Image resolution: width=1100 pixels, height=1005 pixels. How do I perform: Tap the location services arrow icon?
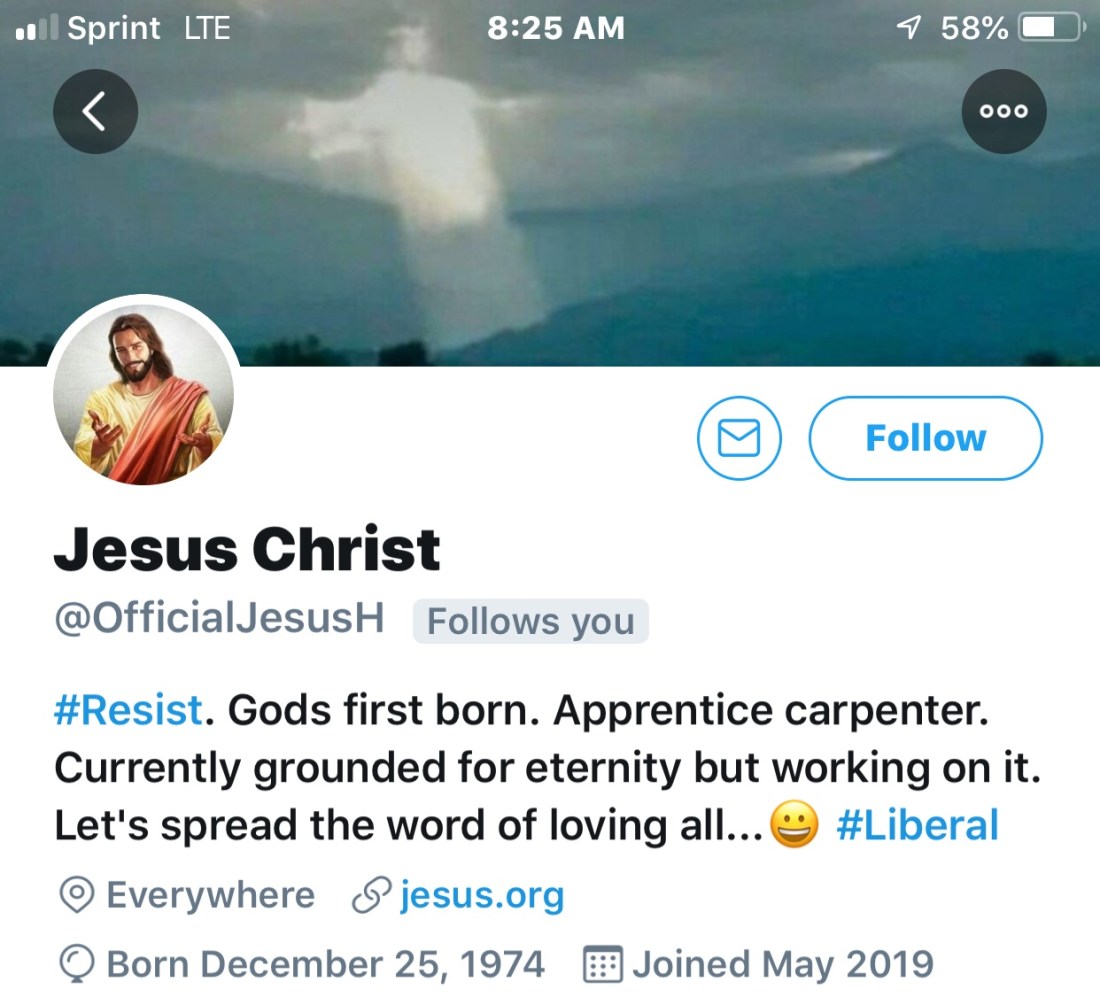click(x=908, y=28)
